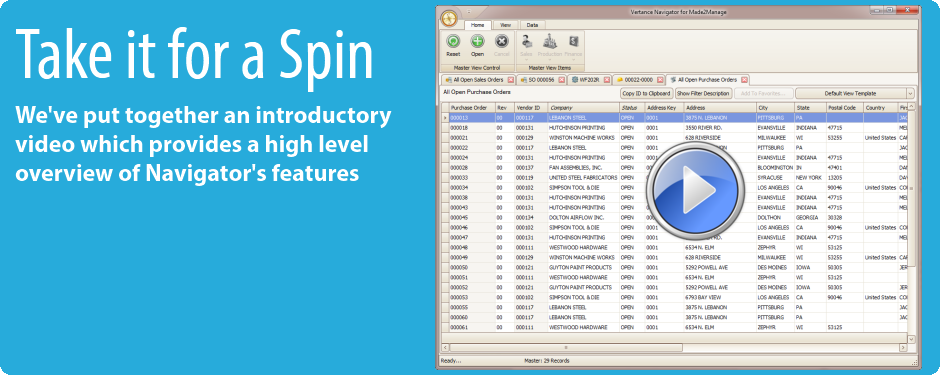Select the All Open Sales Orders tab
The image size is (940, 375).
(x=478, y=80)
